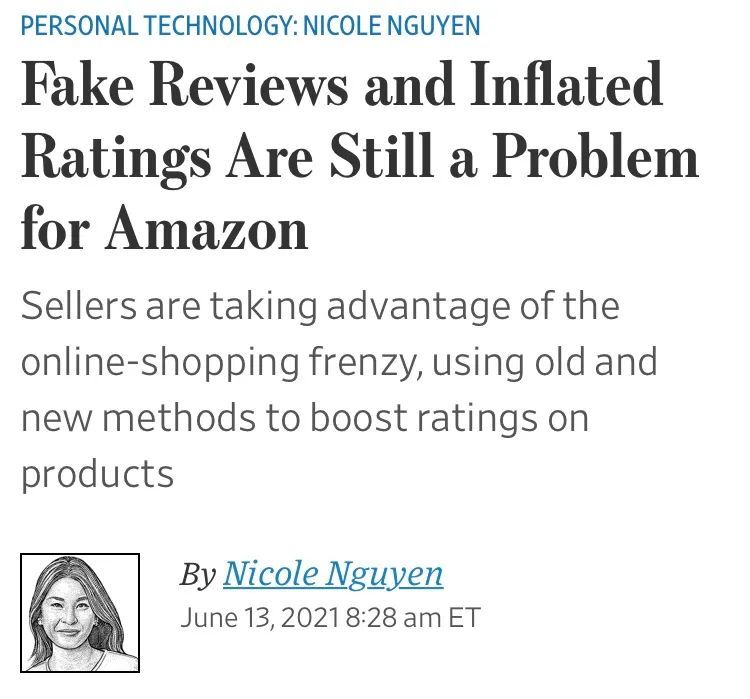Click the word Reviews in the headline

click(x=249, y=84)
